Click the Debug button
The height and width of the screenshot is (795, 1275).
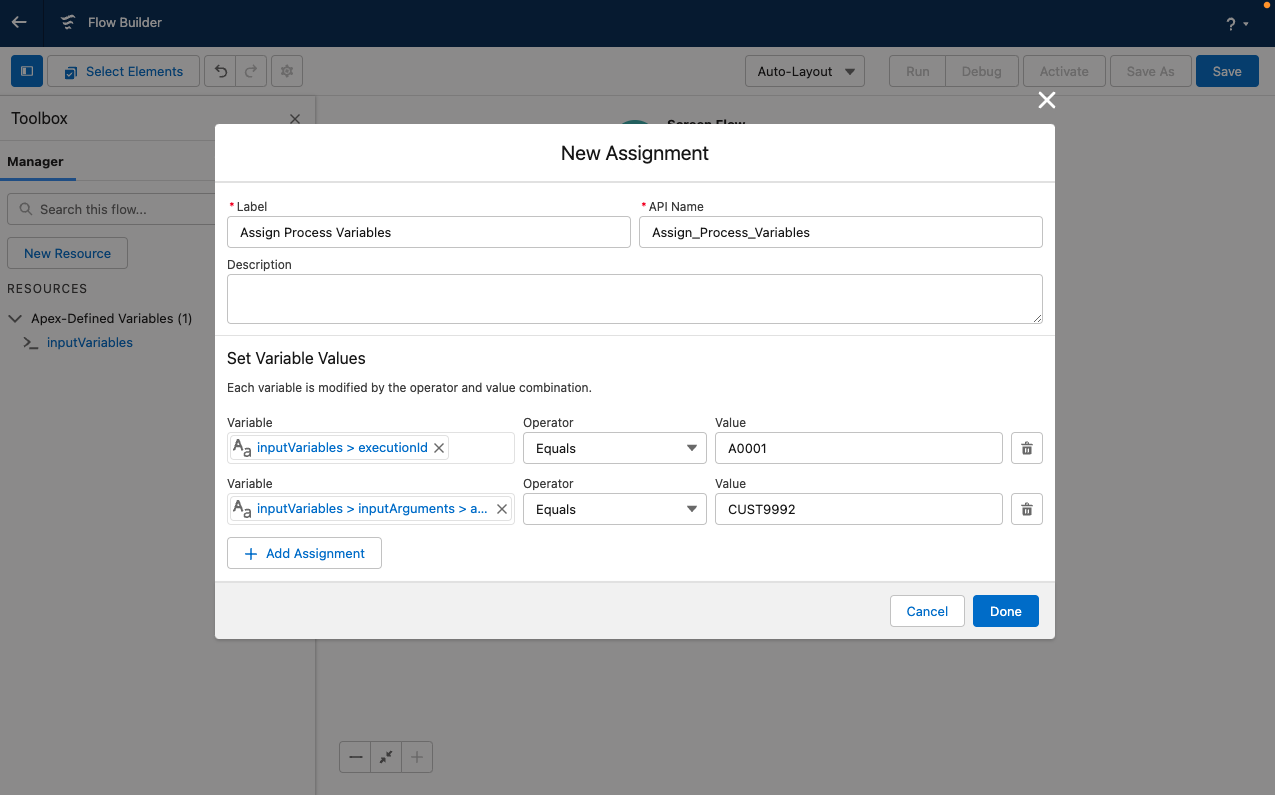(x=981, y=71)
